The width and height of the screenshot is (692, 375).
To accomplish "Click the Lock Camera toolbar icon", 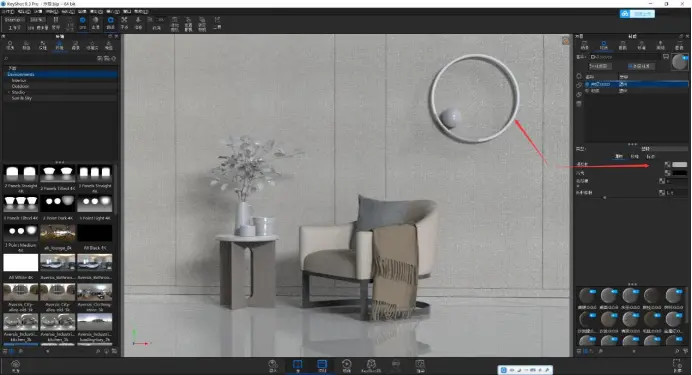I will point(202,23).
